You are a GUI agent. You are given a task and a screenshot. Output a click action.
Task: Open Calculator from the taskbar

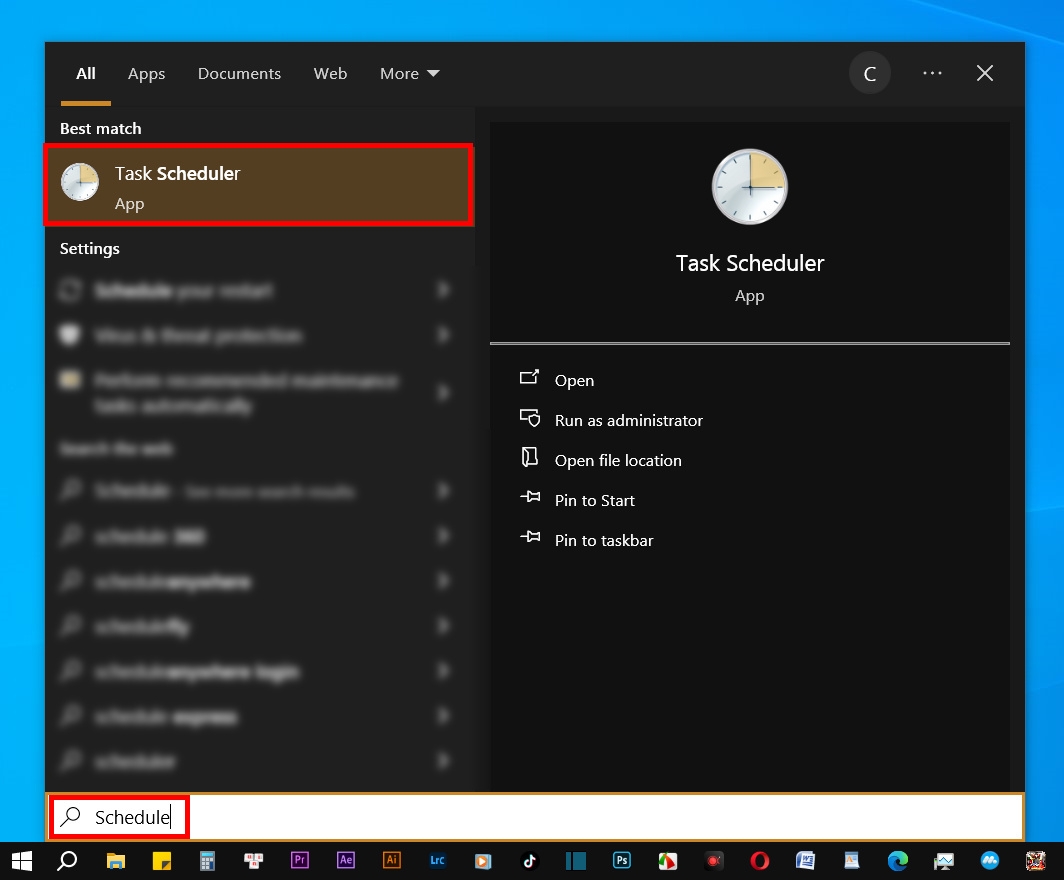tap(207, 861)
